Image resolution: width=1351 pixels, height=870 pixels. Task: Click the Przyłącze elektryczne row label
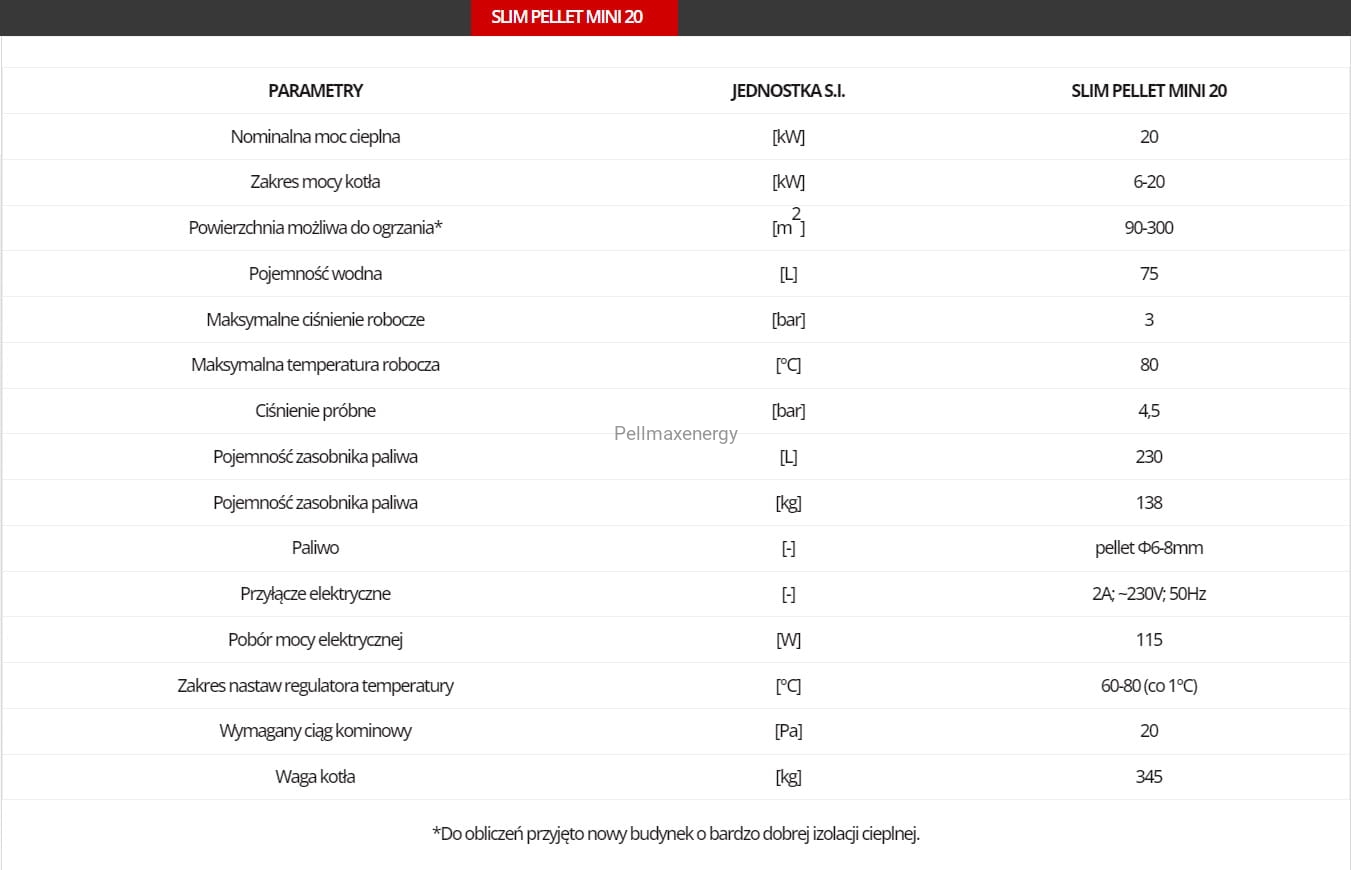coord(315,594)
